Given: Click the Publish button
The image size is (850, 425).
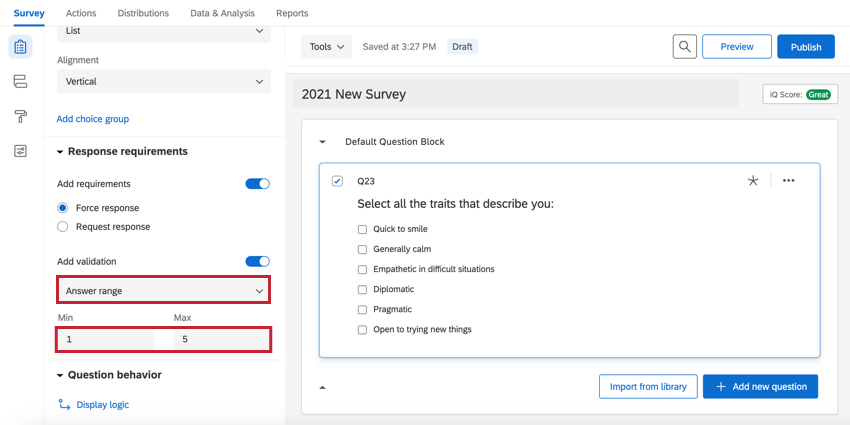Looking at the screenshot, I should [805, 47].
